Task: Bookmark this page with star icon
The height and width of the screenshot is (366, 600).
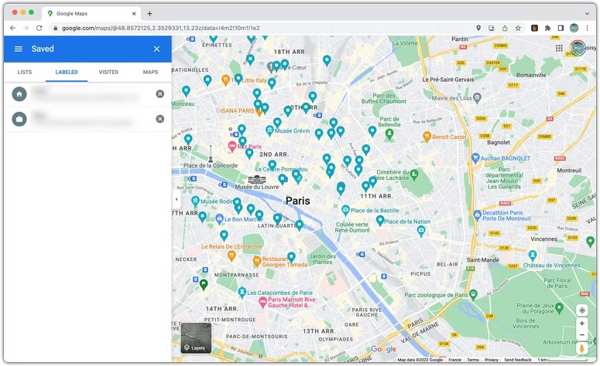Action: coord(518,28)
